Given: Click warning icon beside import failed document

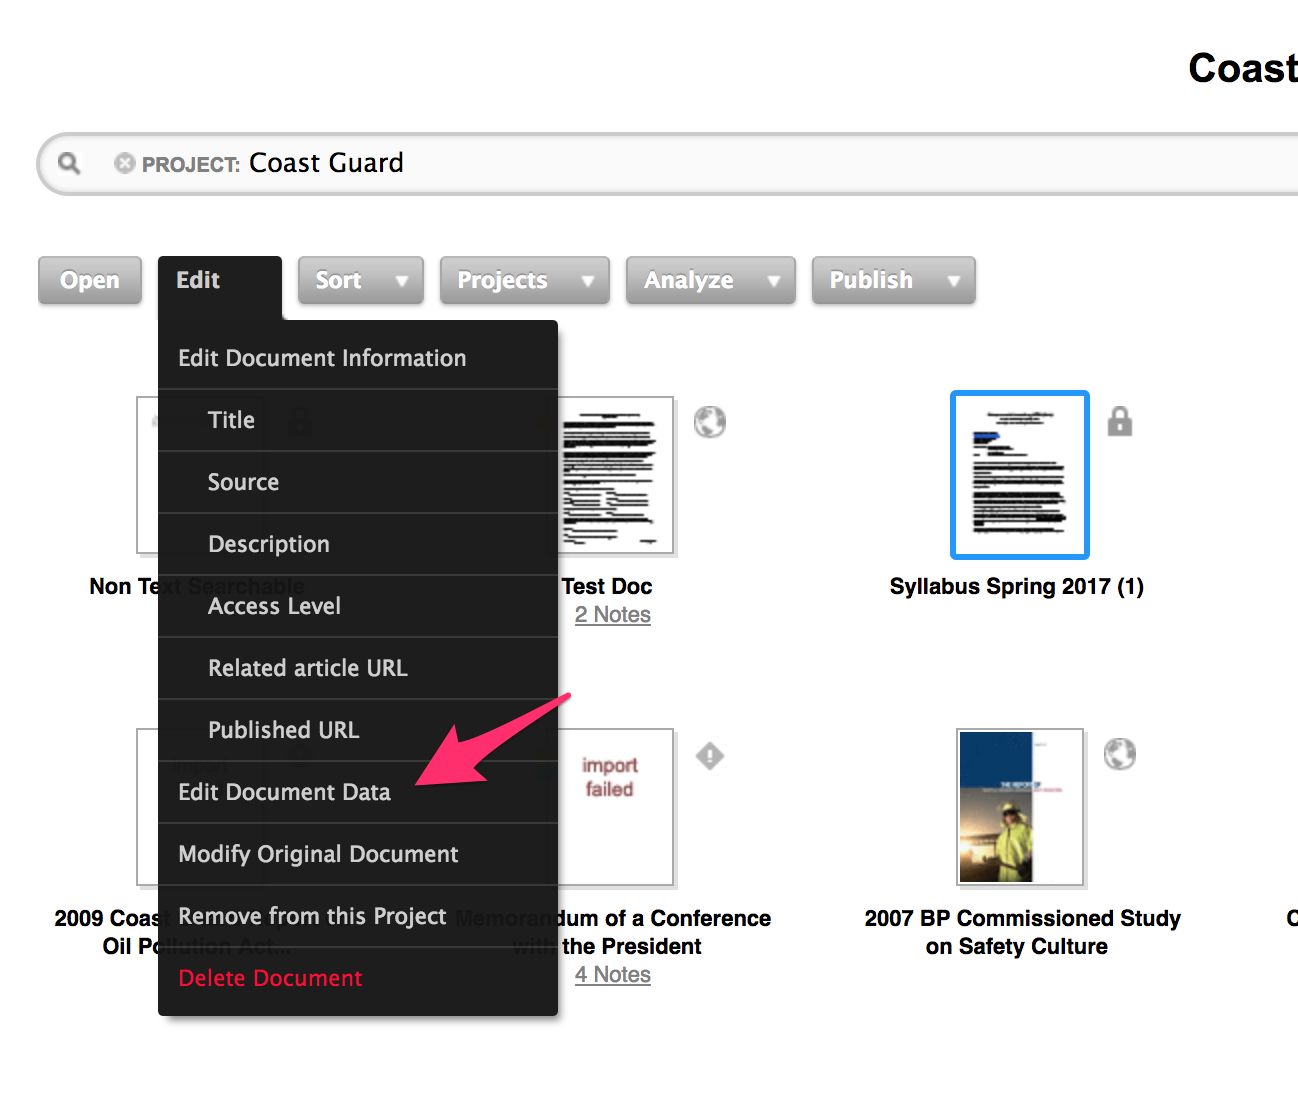Looking at the screenshot, I should pyautogui.click(x=710, y=756).
